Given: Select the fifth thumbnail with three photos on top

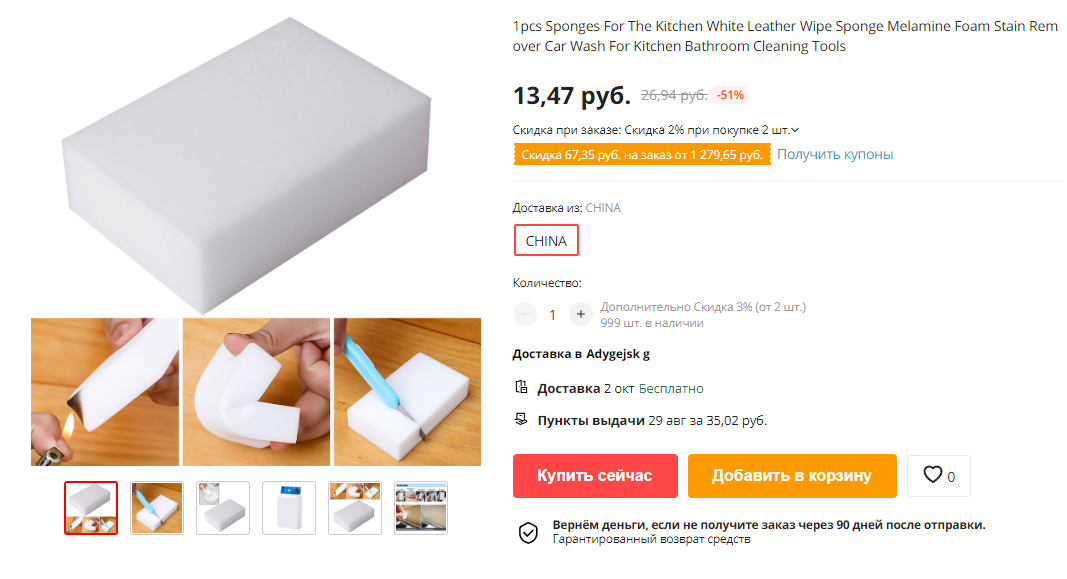Looking at the screenshot, I should coord(355,508).
